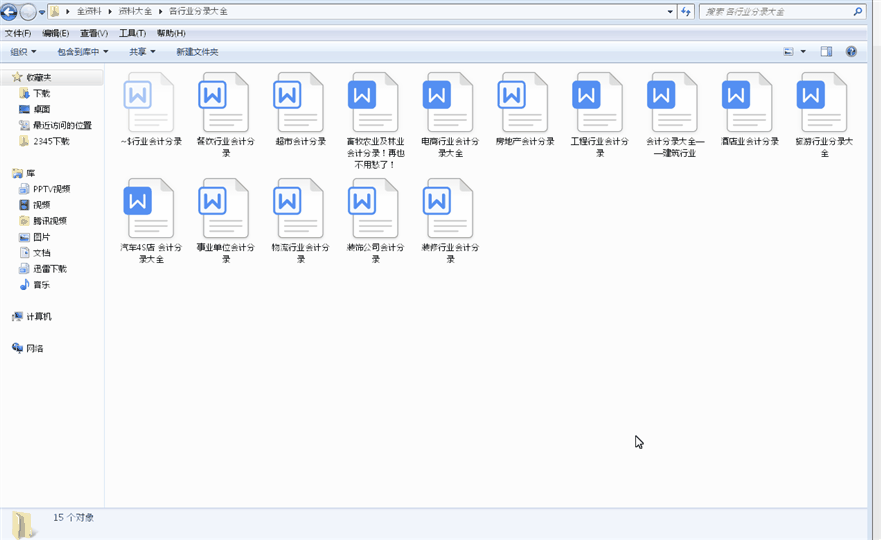Open Help via the question mark icon
Viewport: 881px width, 540px height.
point(851,52)
